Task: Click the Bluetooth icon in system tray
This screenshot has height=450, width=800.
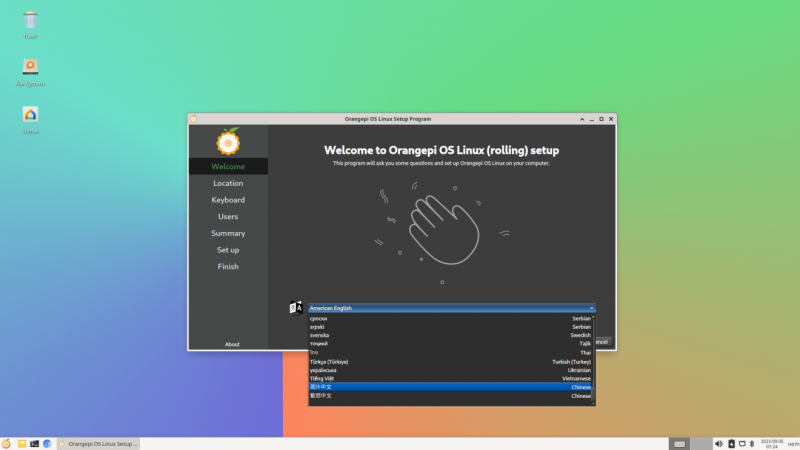Action: tap(752, 444)
